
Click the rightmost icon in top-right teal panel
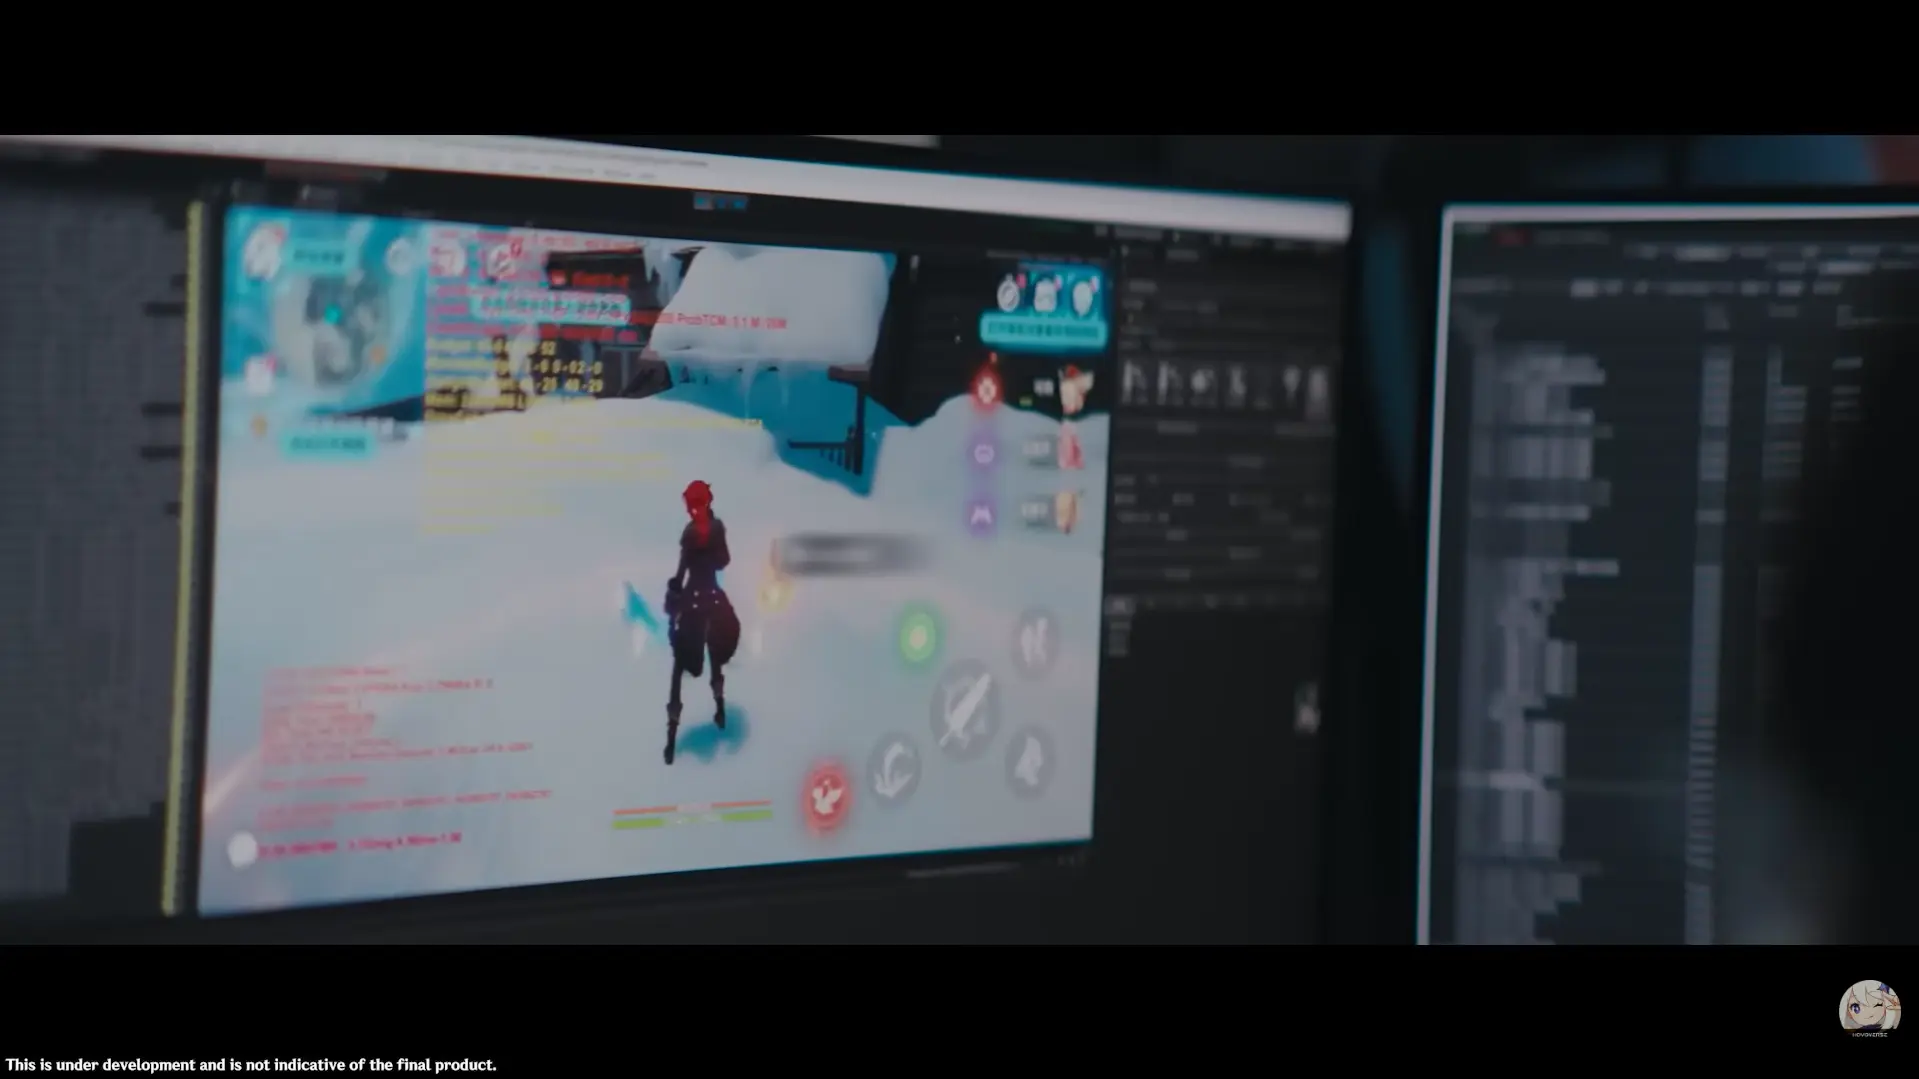tap(1084, 296)
